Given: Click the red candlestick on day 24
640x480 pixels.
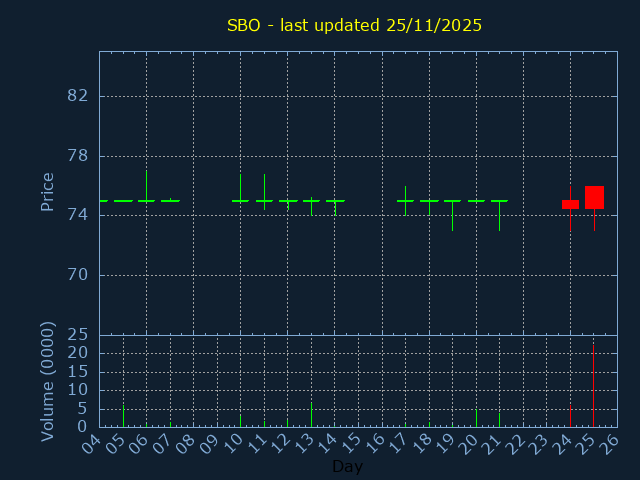Looking at the screenshot, I should (570, 204).
